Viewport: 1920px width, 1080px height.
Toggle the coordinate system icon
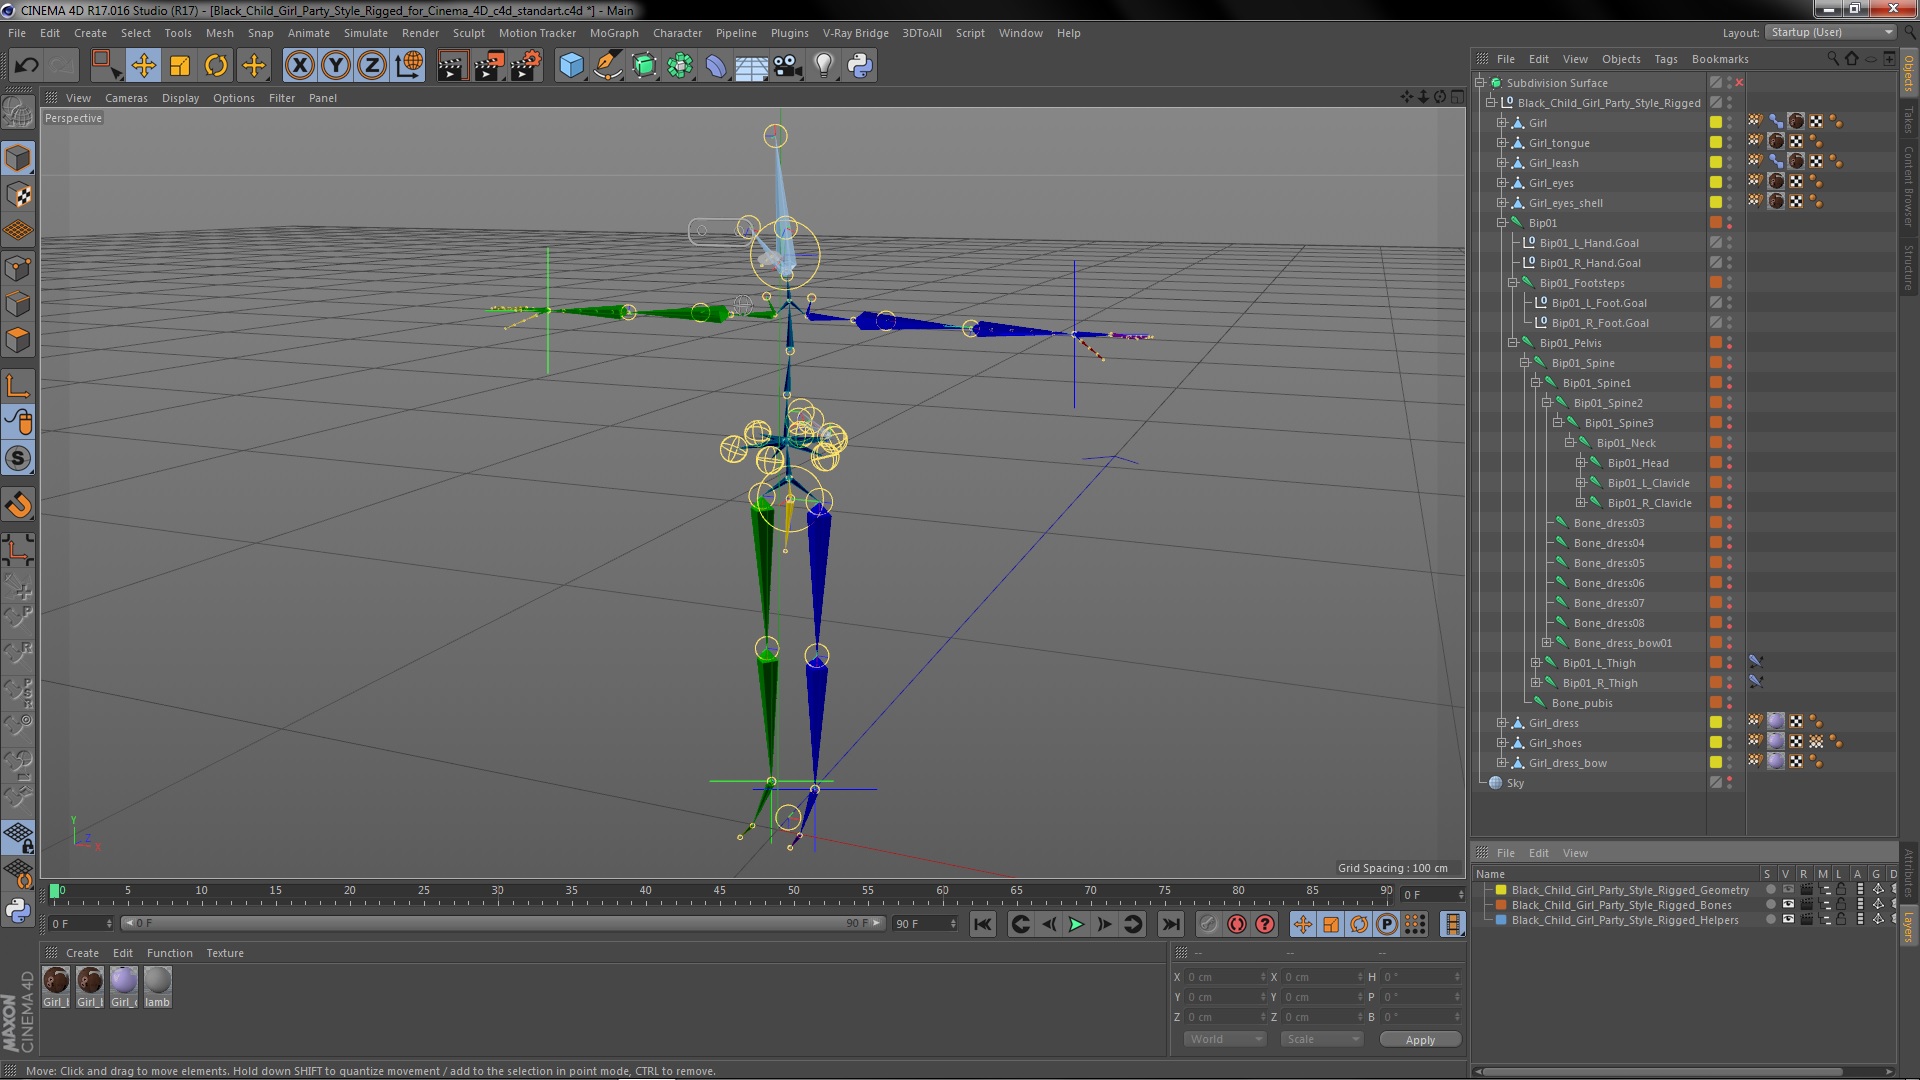click(x=409, y=66)
